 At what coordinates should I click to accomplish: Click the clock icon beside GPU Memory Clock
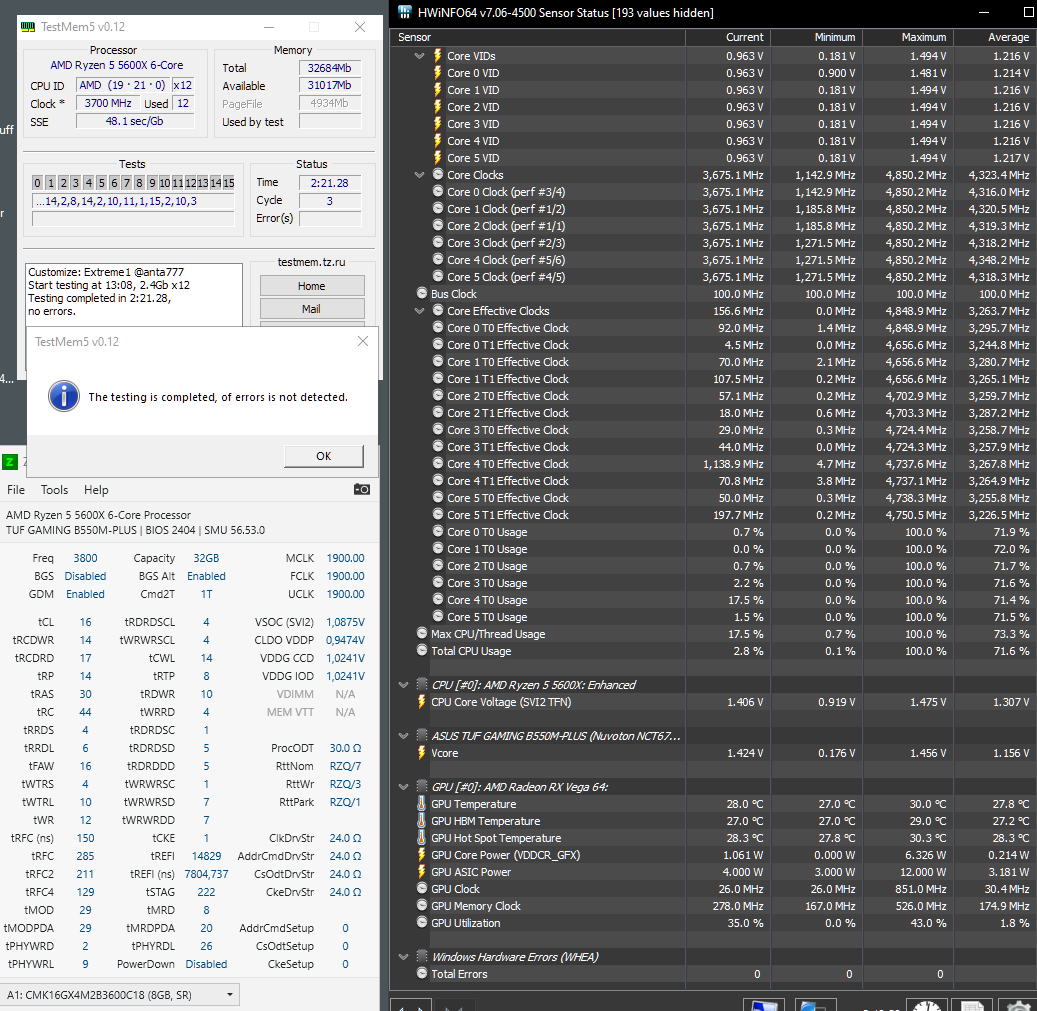422,905
